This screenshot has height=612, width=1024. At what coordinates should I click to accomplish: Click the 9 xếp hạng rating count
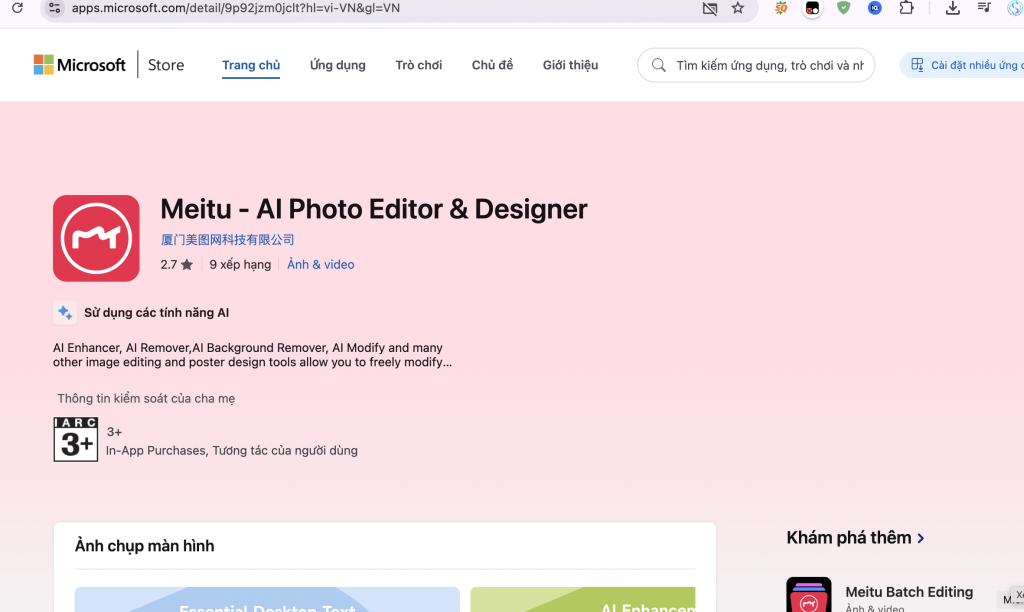tap(240, 265)
